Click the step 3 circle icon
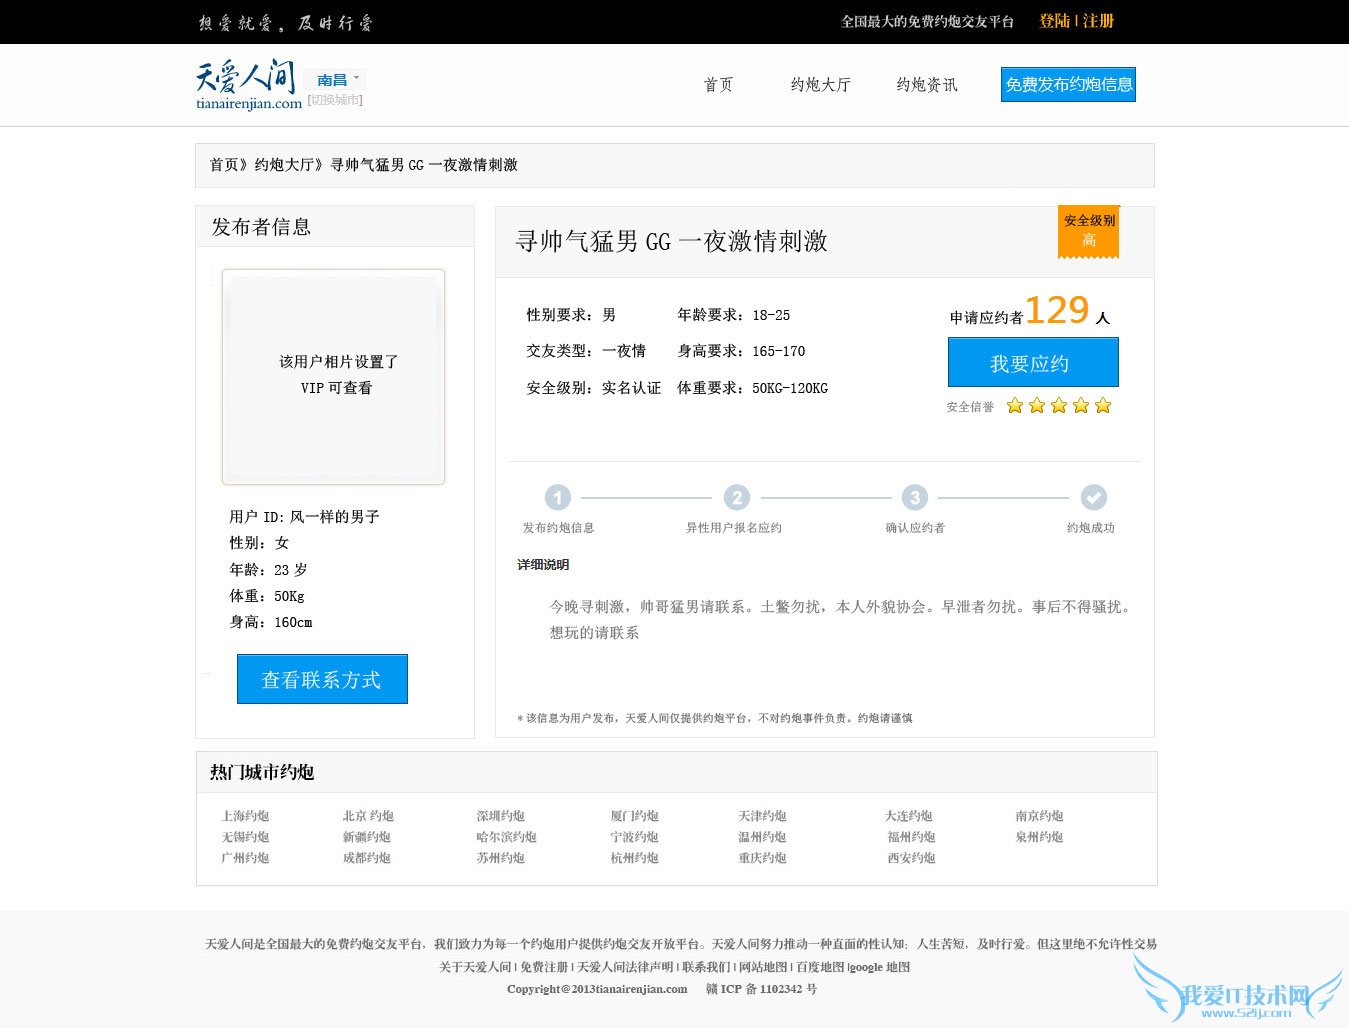Image resolution: width=1349 pixels, height=1028 pixels. pos(914,497)
